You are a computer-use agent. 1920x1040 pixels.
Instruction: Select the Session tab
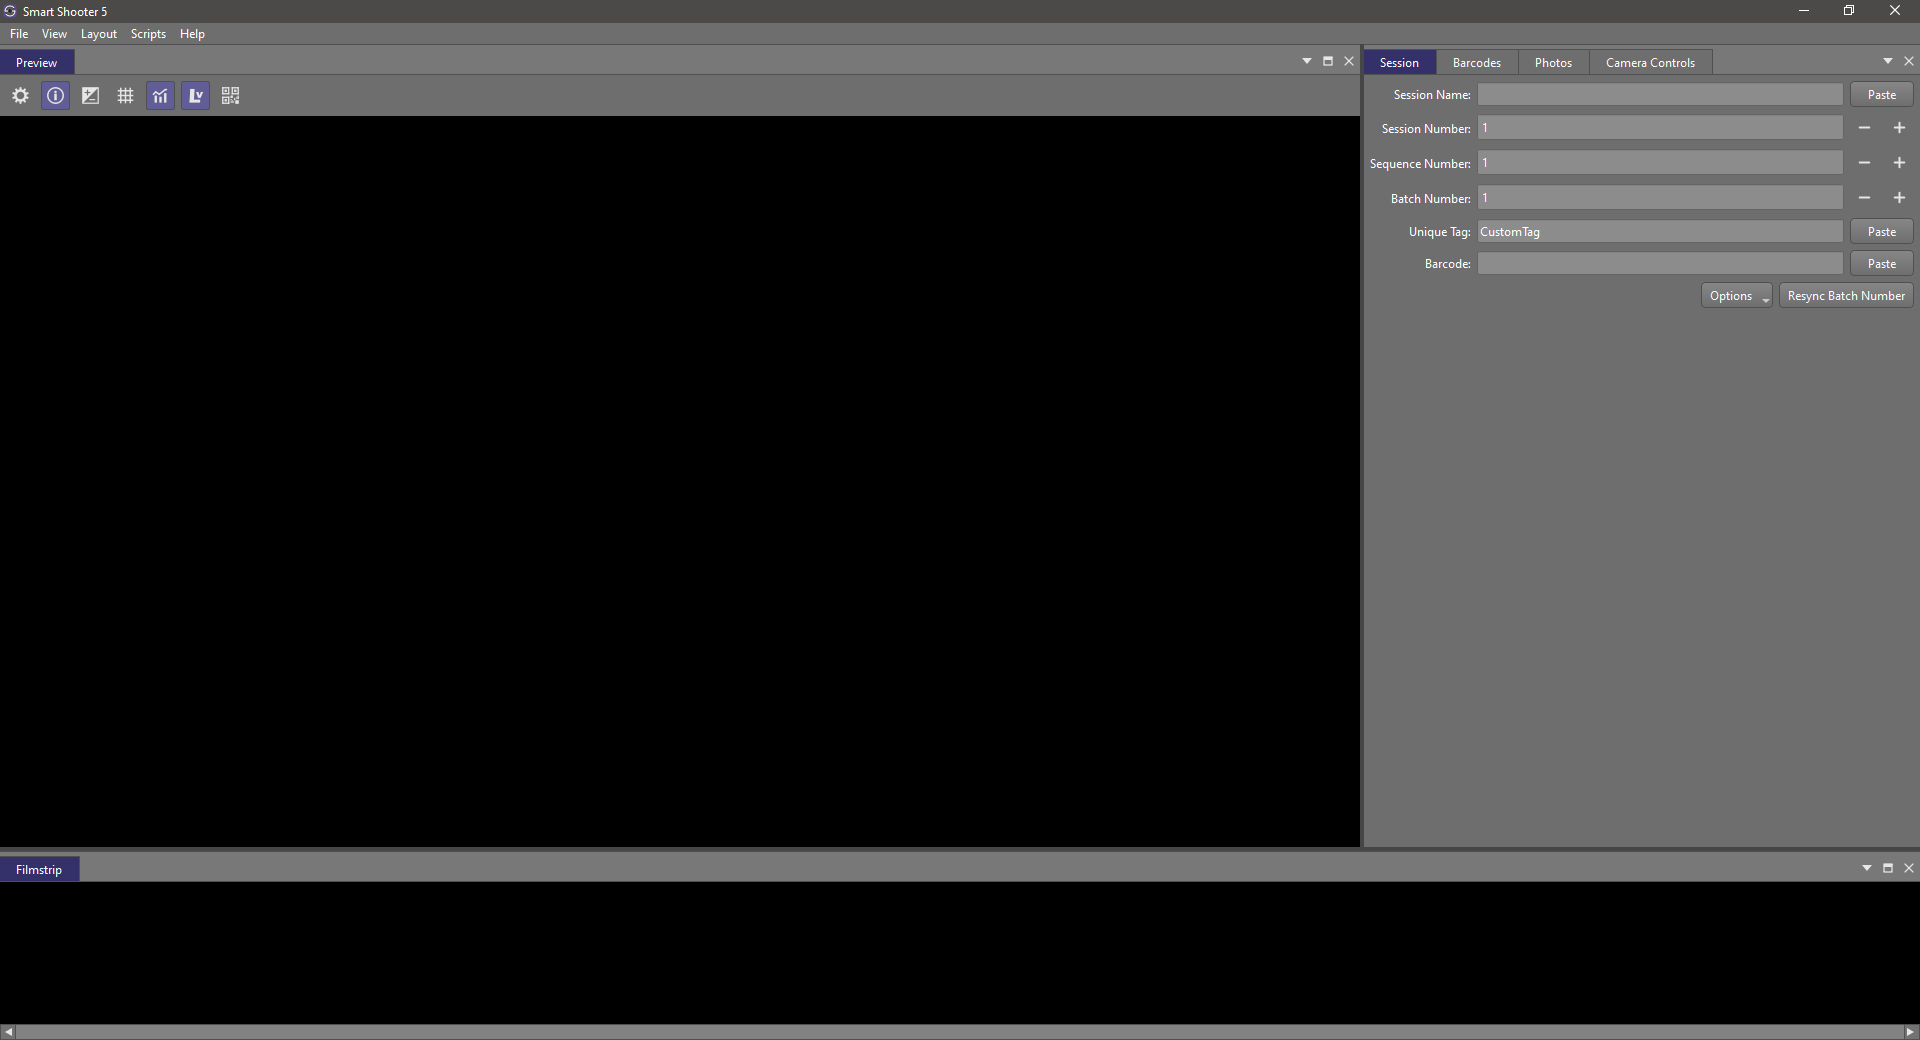1399,62
